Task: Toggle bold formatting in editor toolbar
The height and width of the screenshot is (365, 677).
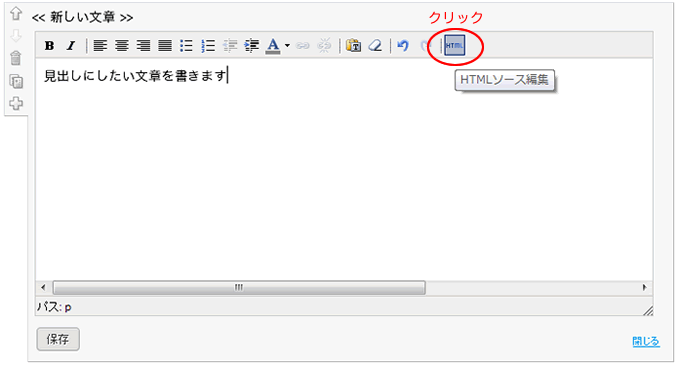Action: tap(49, 45)
